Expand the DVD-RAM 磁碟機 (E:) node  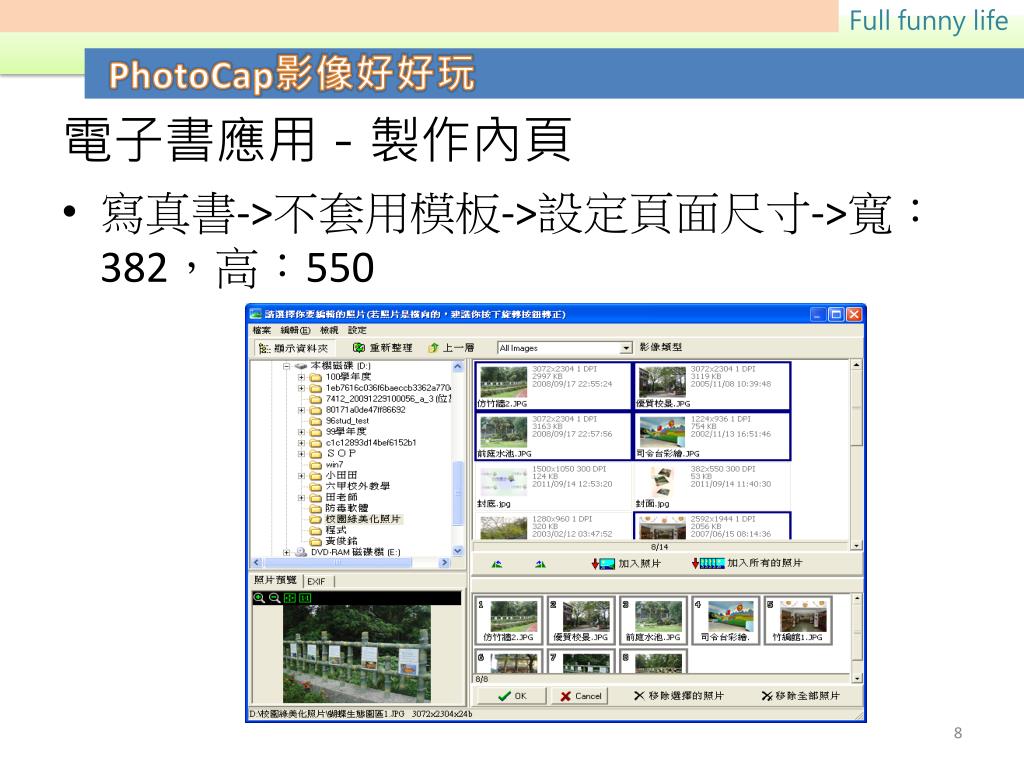(286, 552)
